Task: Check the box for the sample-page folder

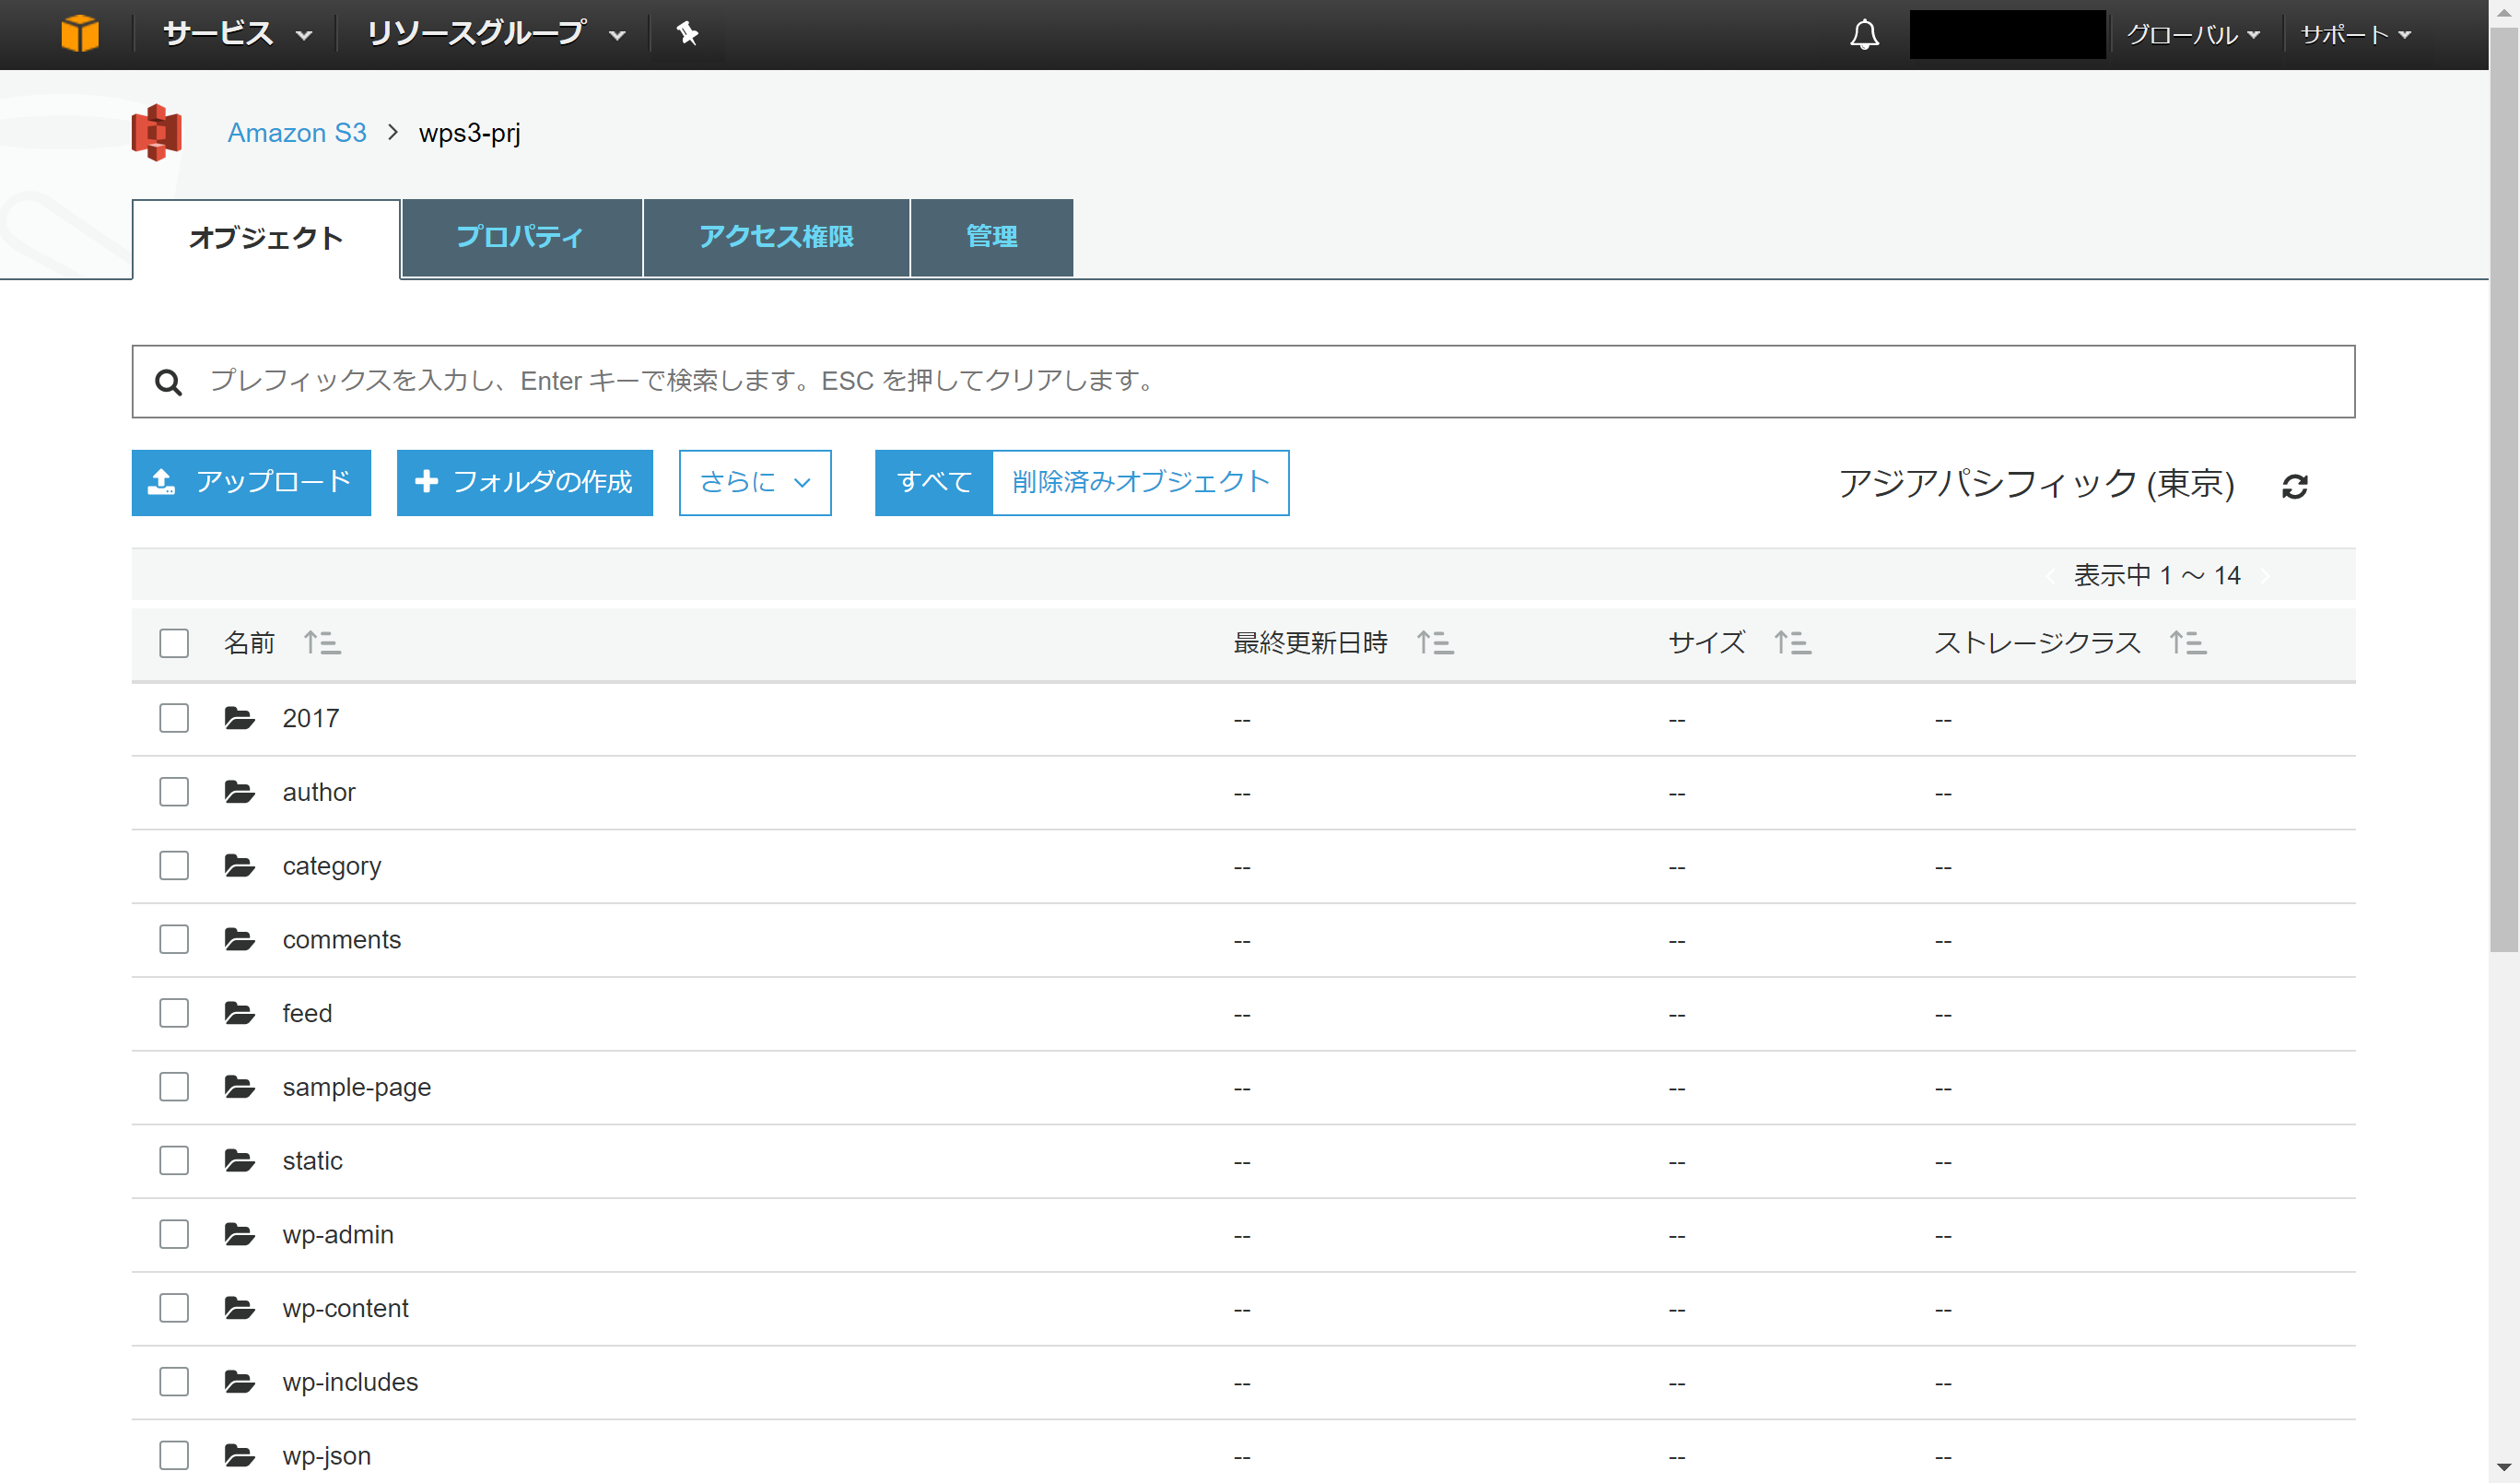Action: [x=174, y=1087]
